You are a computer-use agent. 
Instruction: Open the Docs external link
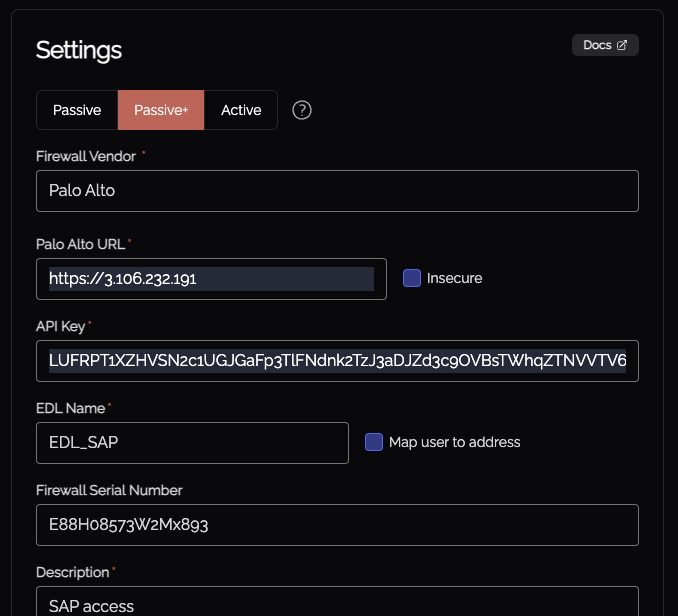pos(604,45)
